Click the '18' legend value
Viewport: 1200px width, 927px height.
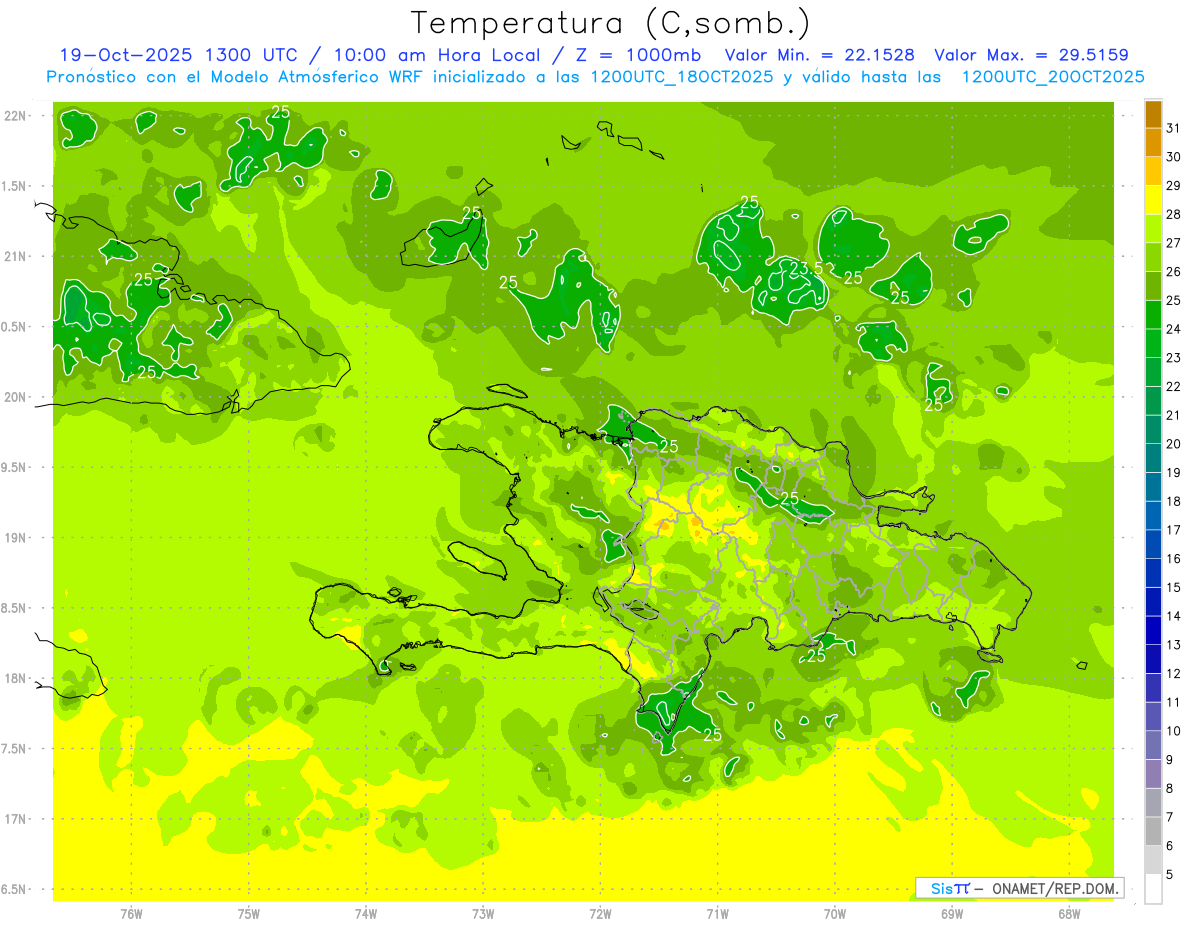coord(1174,502)
